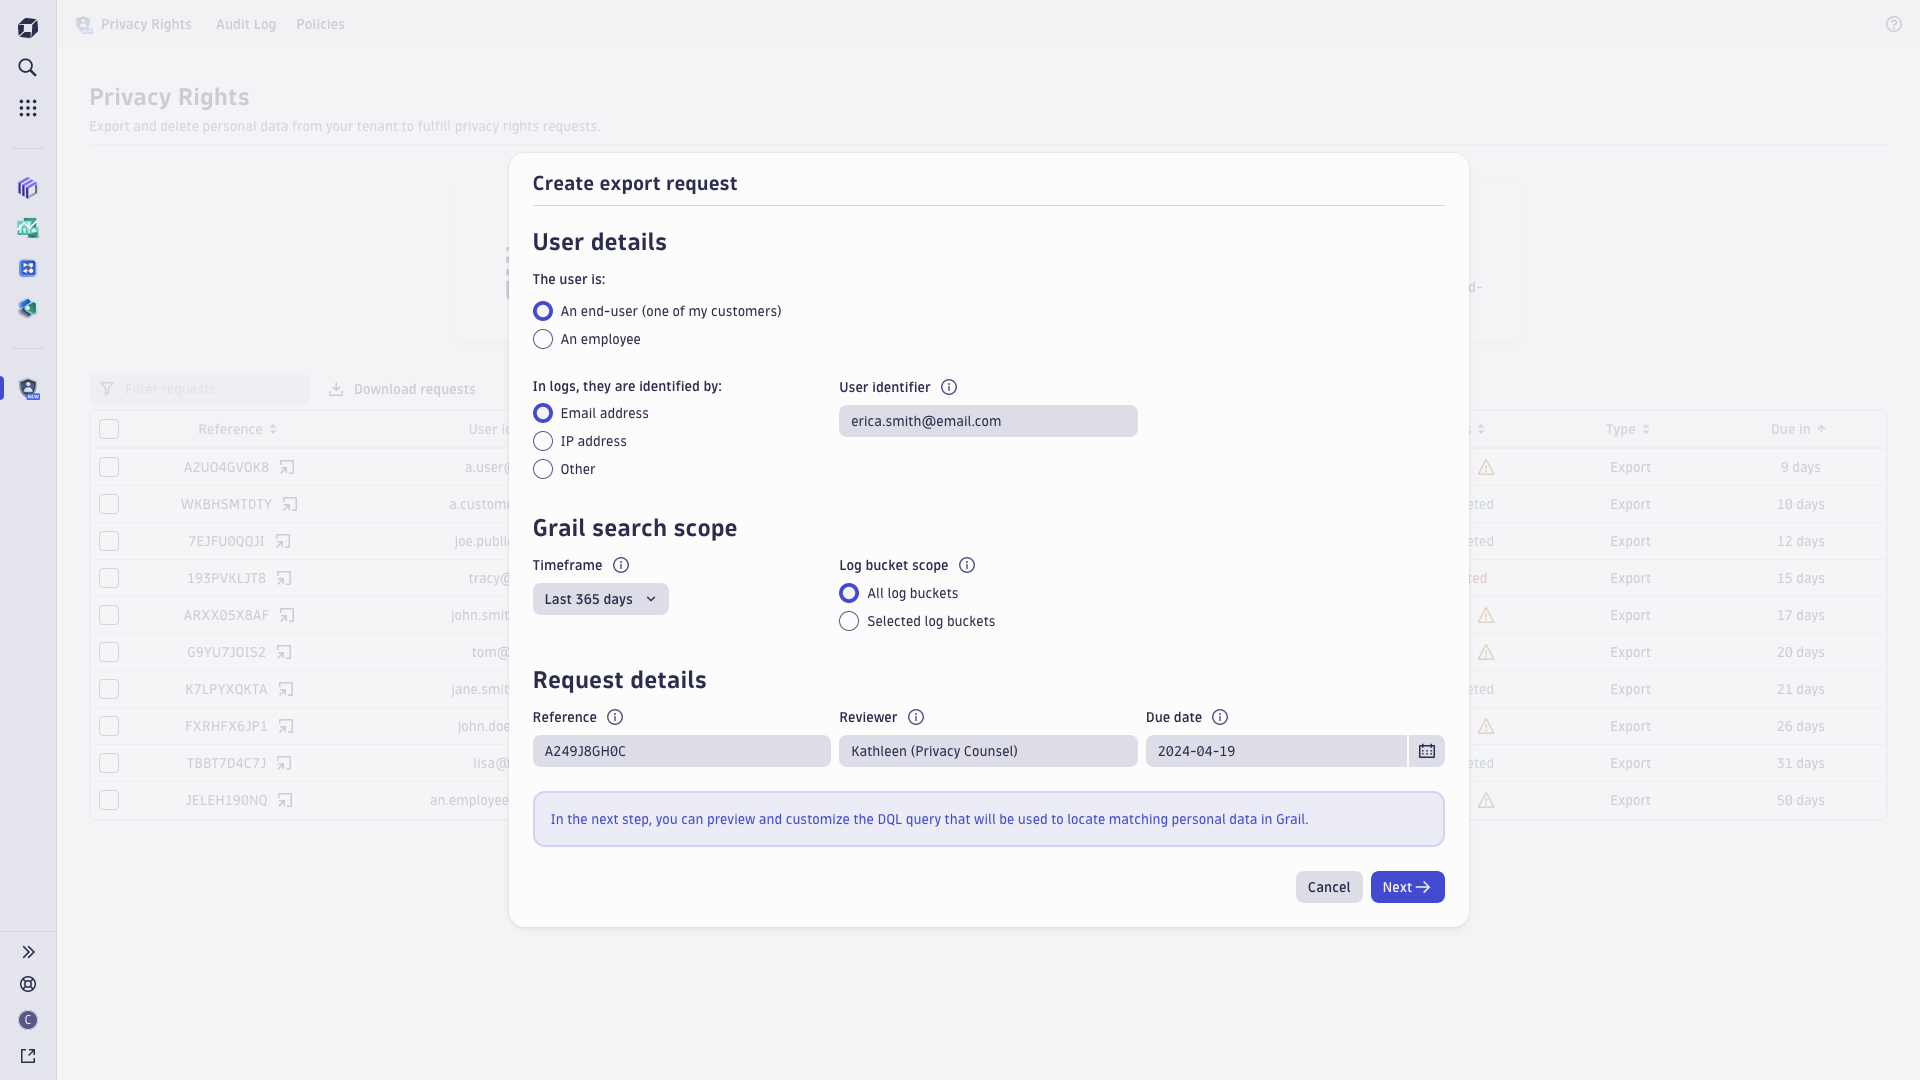Toggle the IP address identifier option
Screen dimensions: 1920x1080
click(542, 440)
